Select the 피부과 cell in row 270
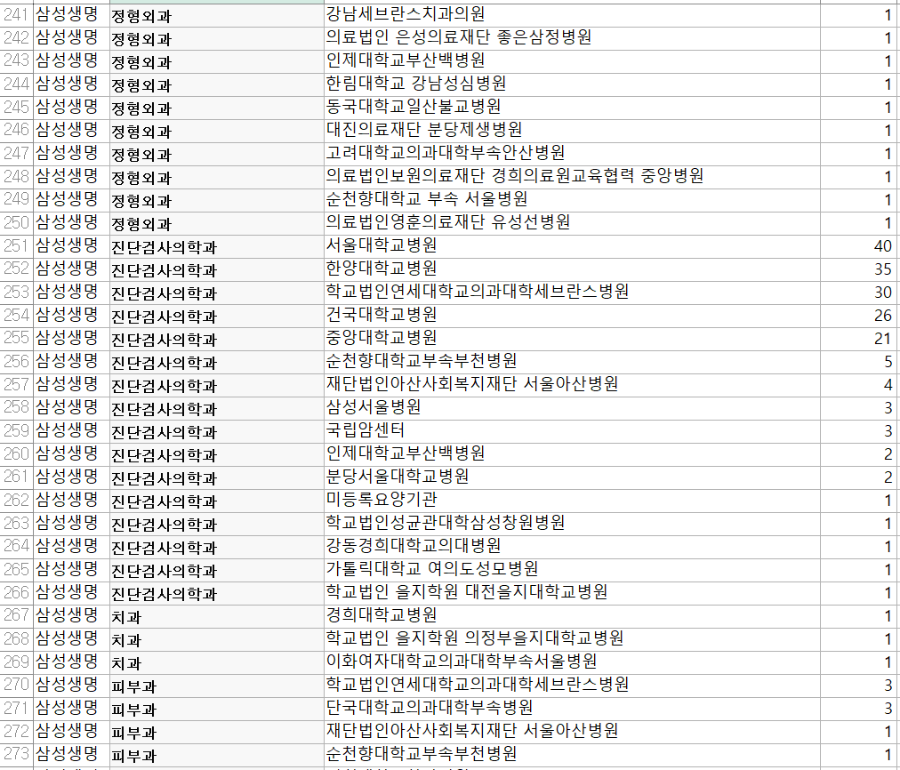The height and width of the screenshot is (770, 900). (216, 686)
